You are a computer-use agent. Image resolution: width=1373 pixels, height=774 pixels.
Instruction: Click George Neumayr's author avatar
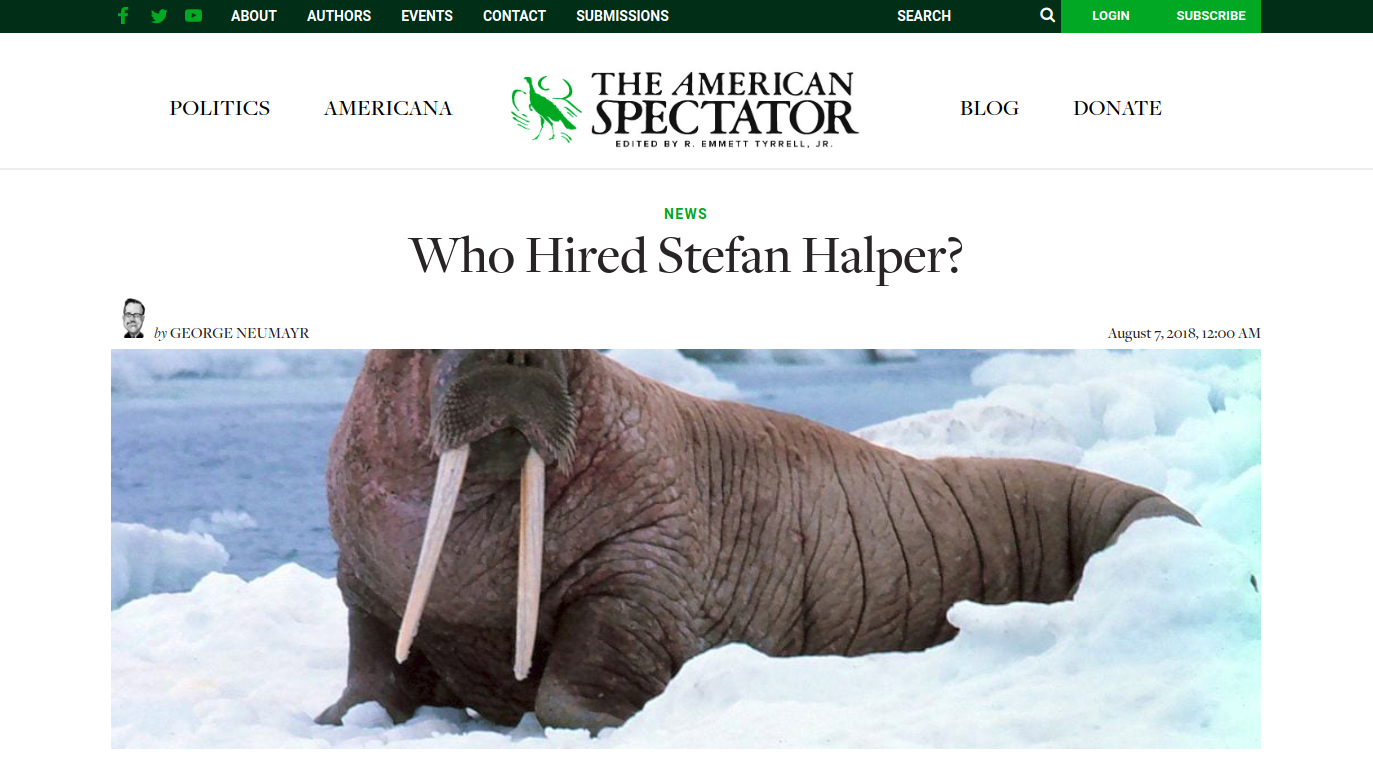(133, 319)
